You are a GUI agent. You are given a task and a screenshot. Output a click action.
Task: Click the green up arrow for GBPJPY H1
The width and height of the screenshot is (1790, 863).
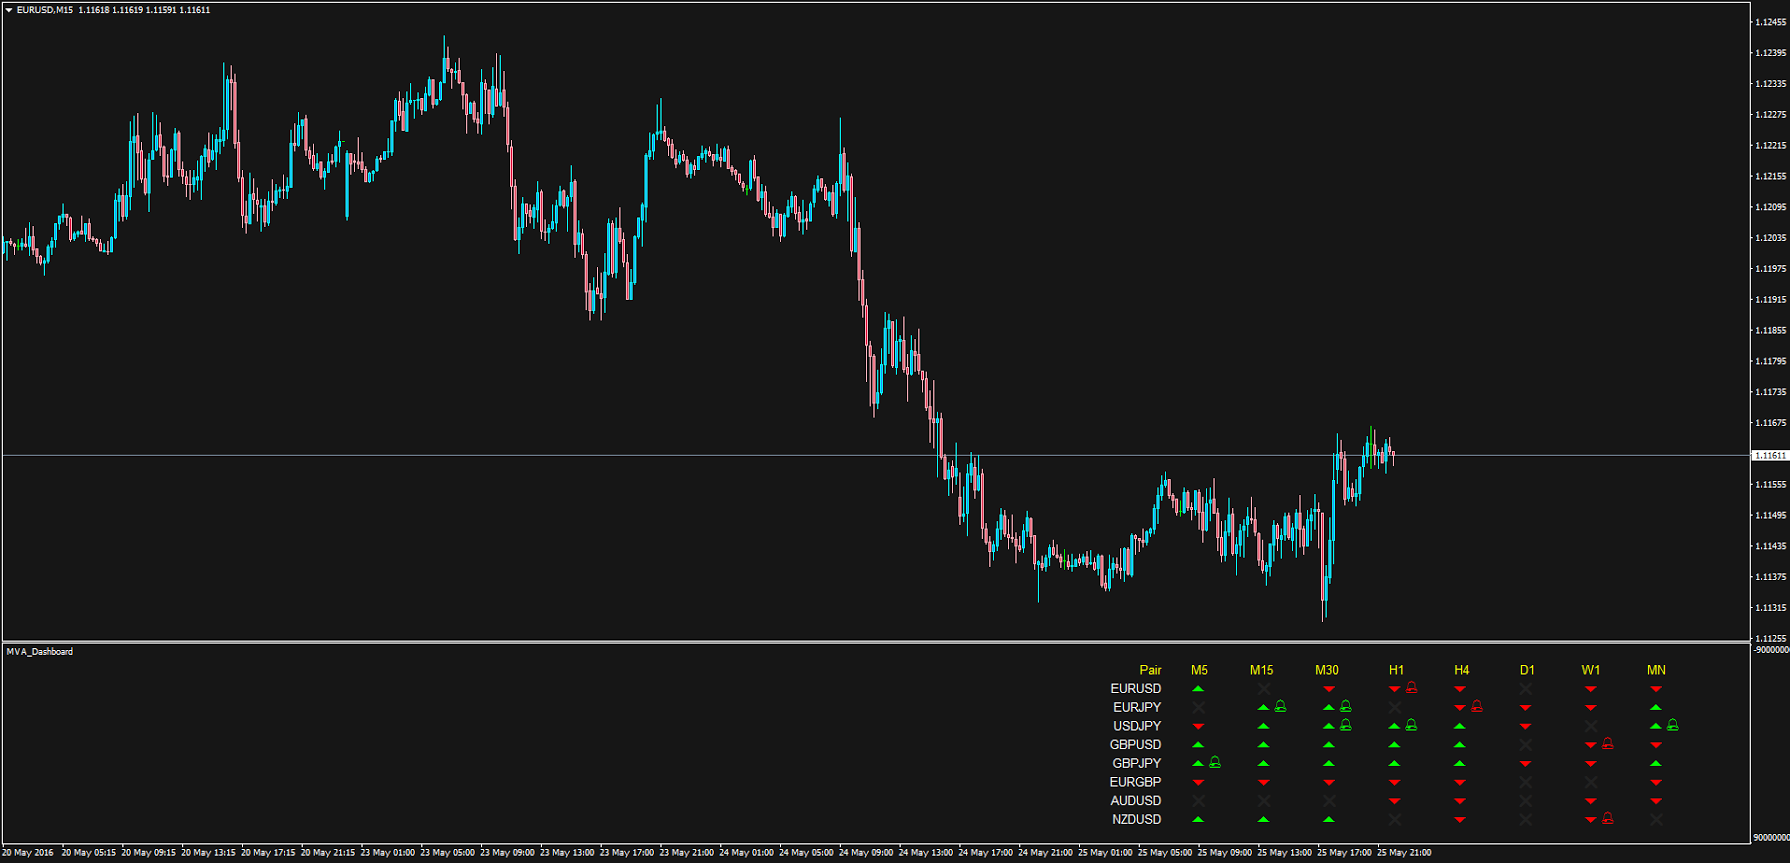(1394, 763)
